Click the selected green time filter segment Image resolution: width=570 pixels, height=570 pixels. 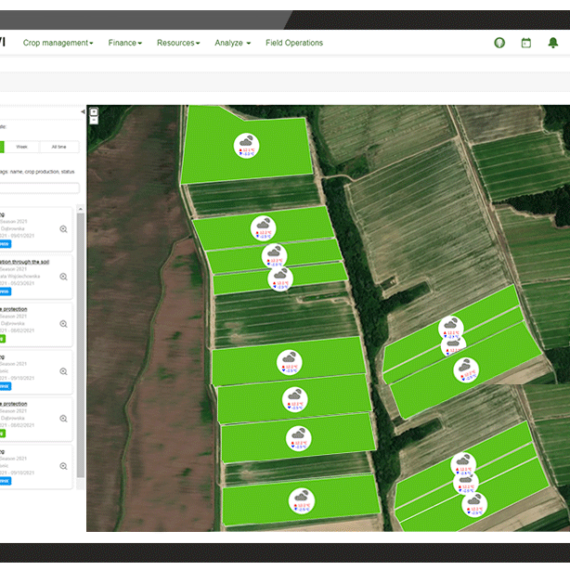[x=2, y=147]
